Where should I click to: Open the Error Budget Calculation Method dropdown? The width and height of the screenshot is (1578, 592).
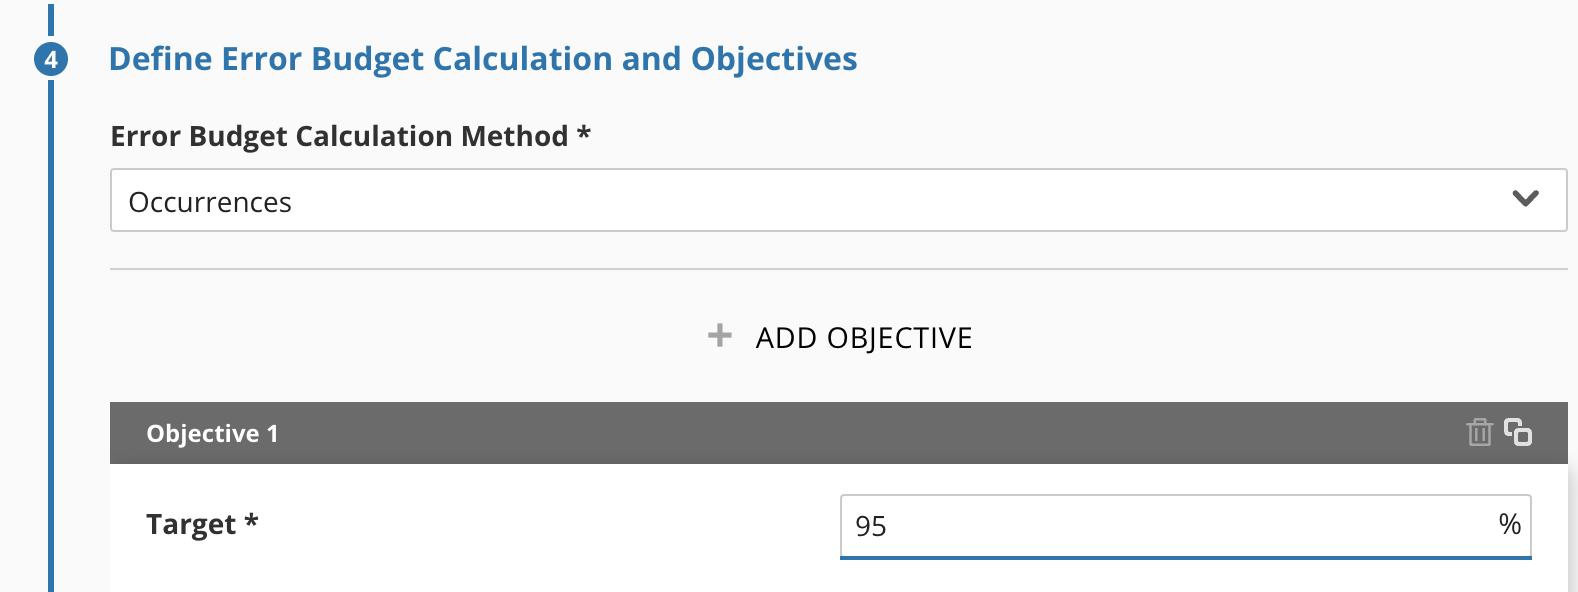tap(838, 200)
